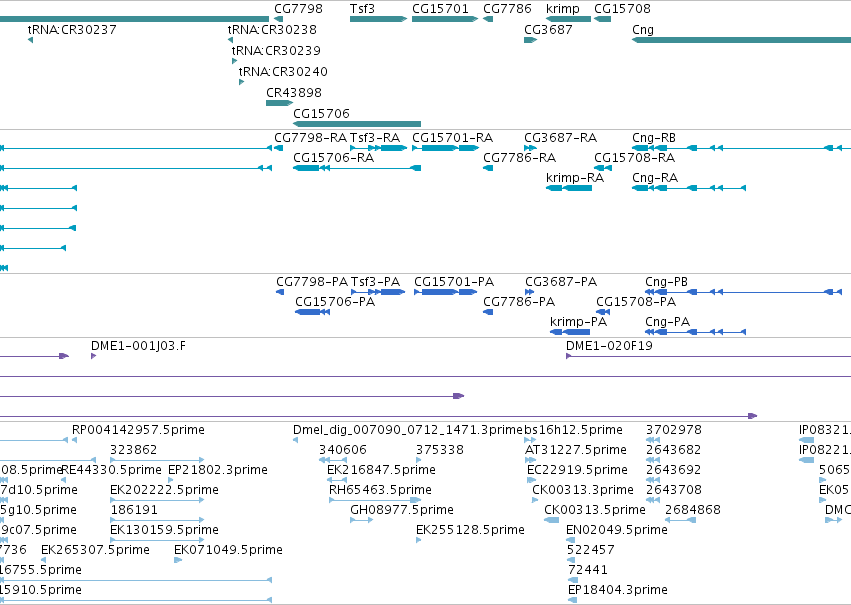Click the 2643682 feature label
The height and width of the screenshot is (605, 851).
pyautogui.click(x=673, y=450)
